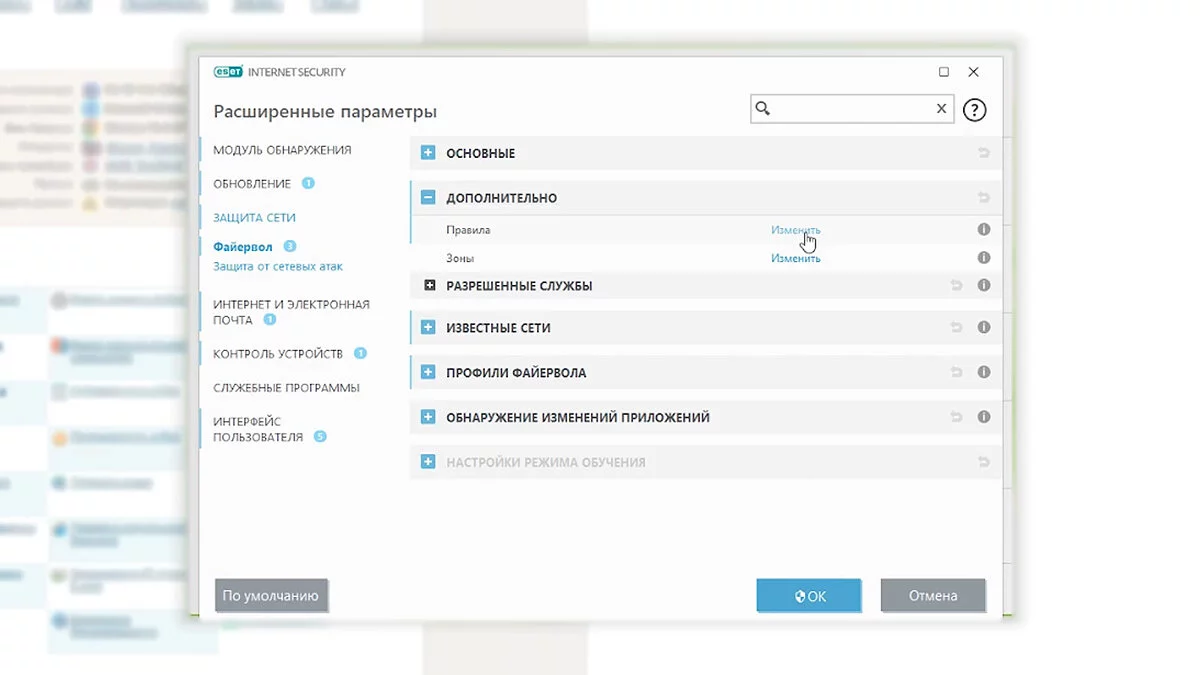Select Защита от сетевых атак item

pyautogui.click(x=278, y=267)
